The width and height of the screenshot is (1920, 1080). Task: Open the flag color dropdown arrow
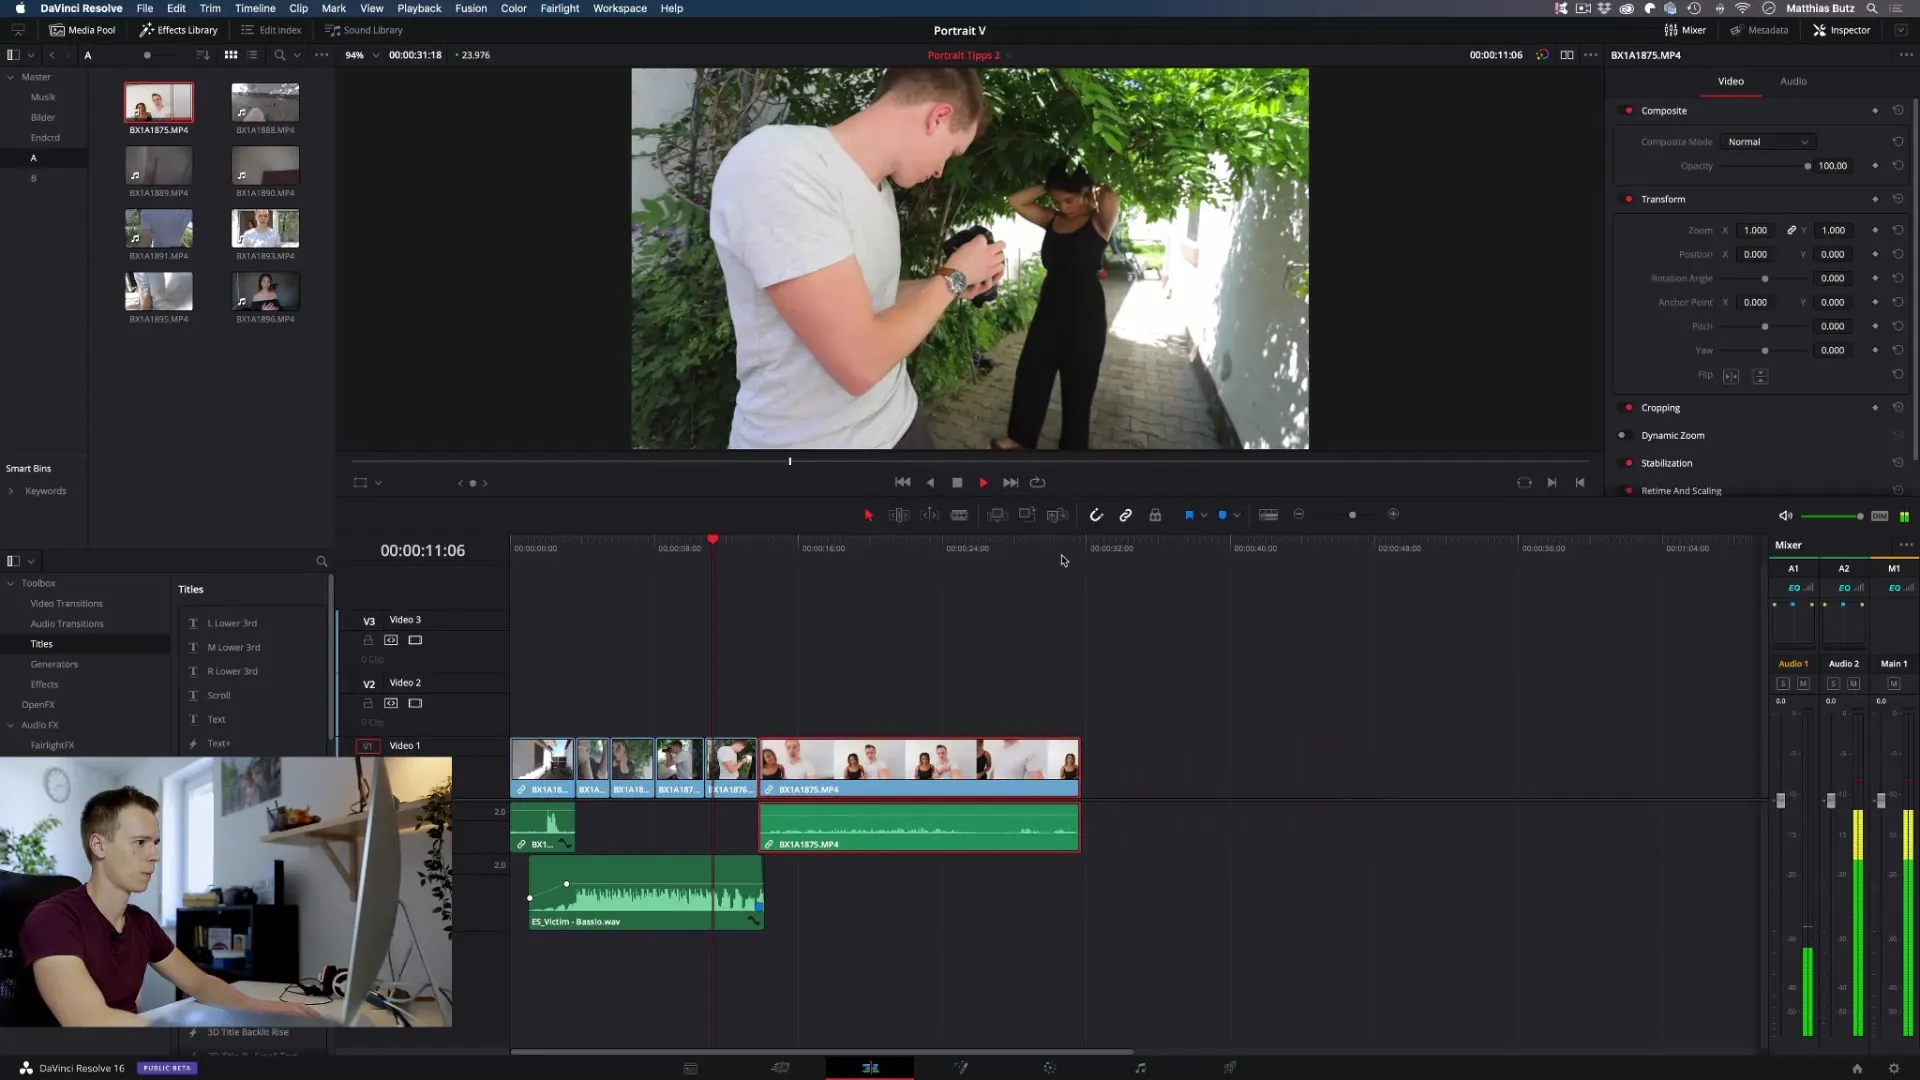point(1204,515)
